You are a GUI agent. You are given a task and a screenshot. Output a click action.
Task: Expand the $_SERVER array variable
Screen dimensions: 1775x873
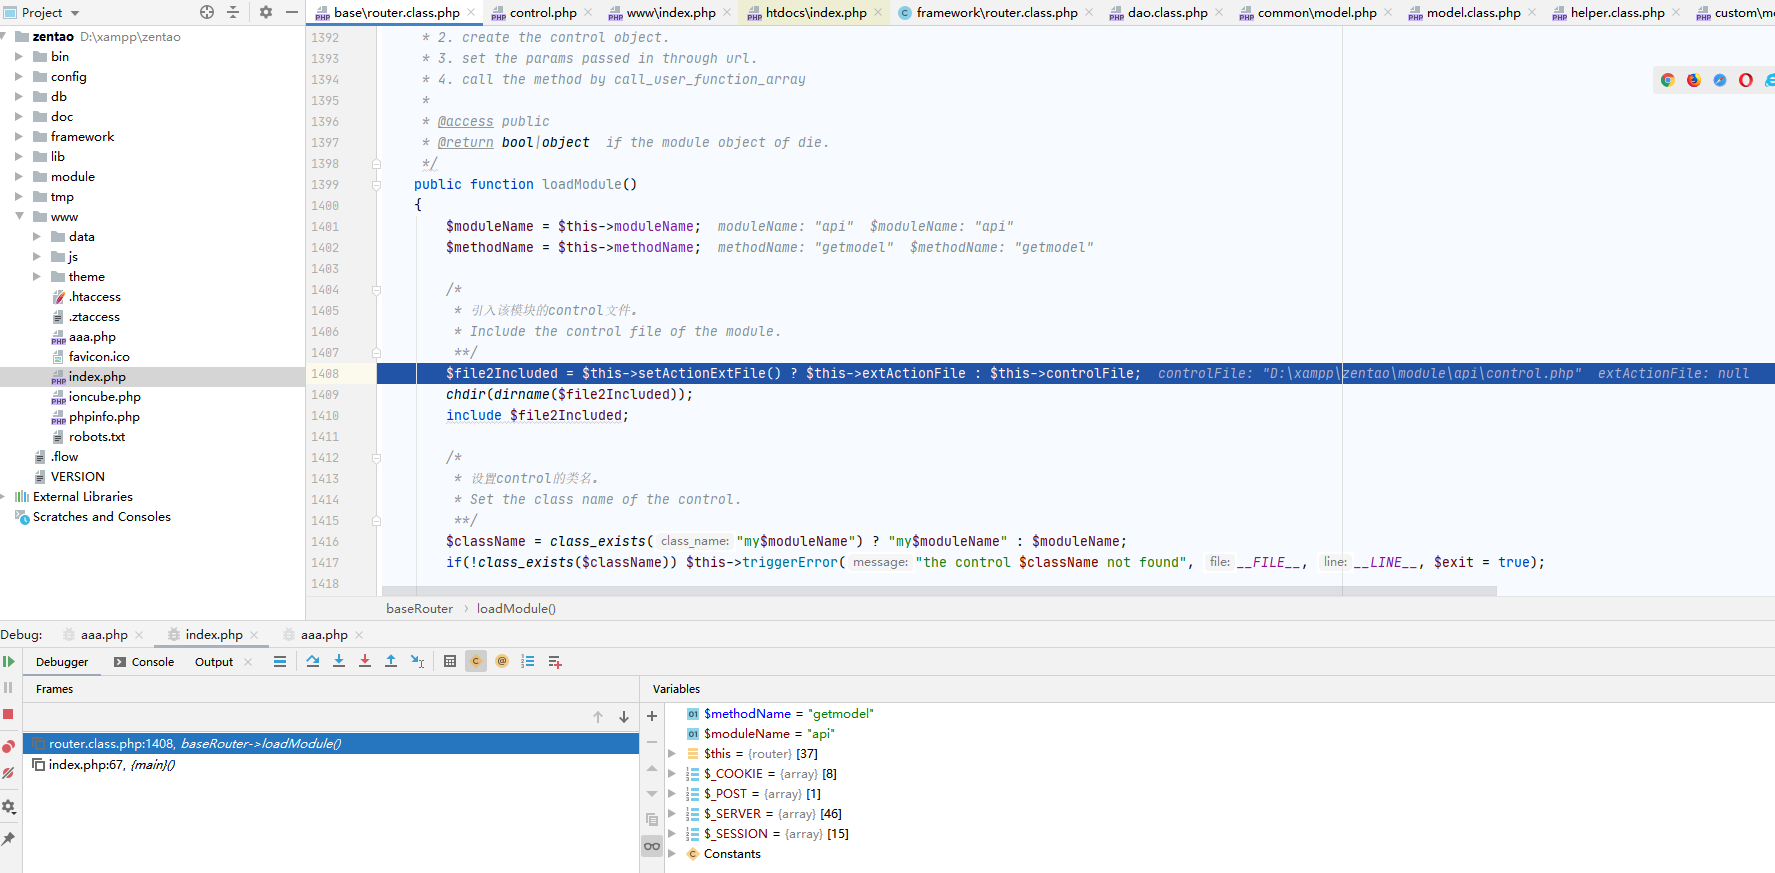672,813
